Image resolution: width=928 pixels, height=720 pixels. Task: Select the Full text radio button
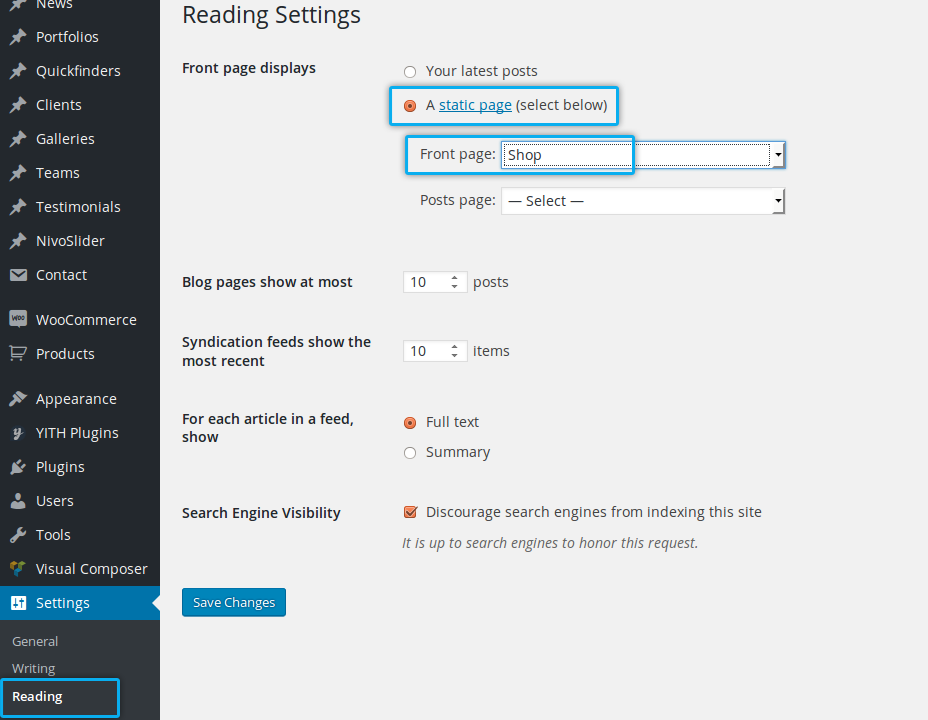pos(410,423)
